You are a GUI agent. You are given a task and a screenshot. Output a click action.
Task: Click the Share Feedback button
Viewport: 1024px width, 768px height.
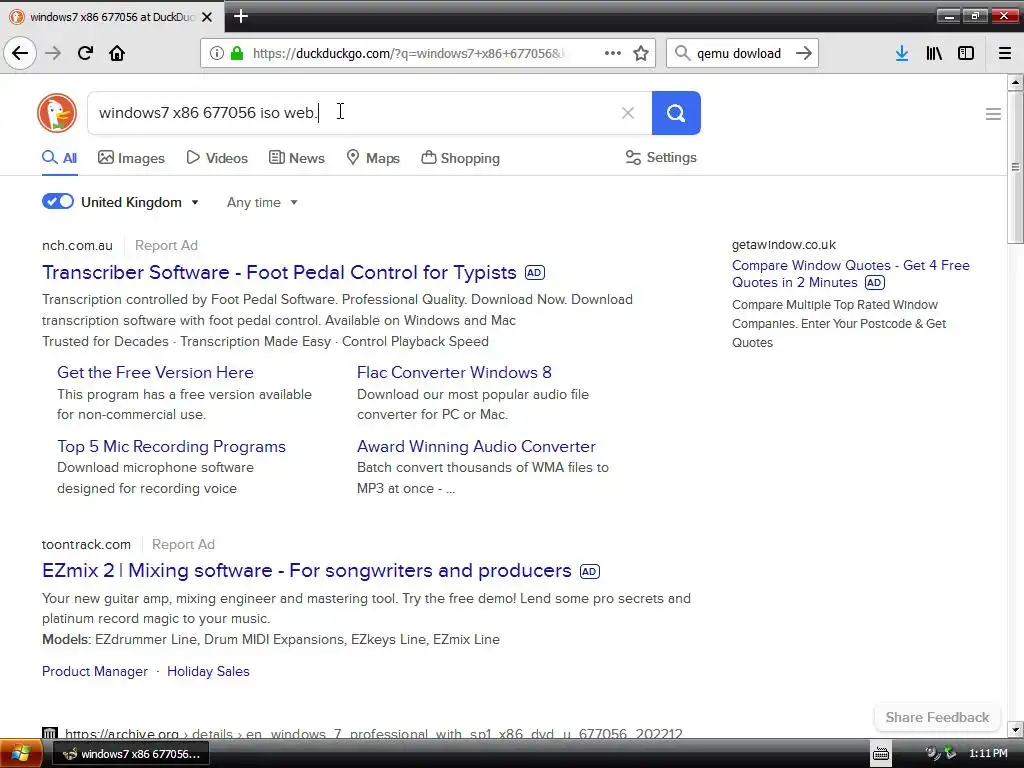[937, 717]
